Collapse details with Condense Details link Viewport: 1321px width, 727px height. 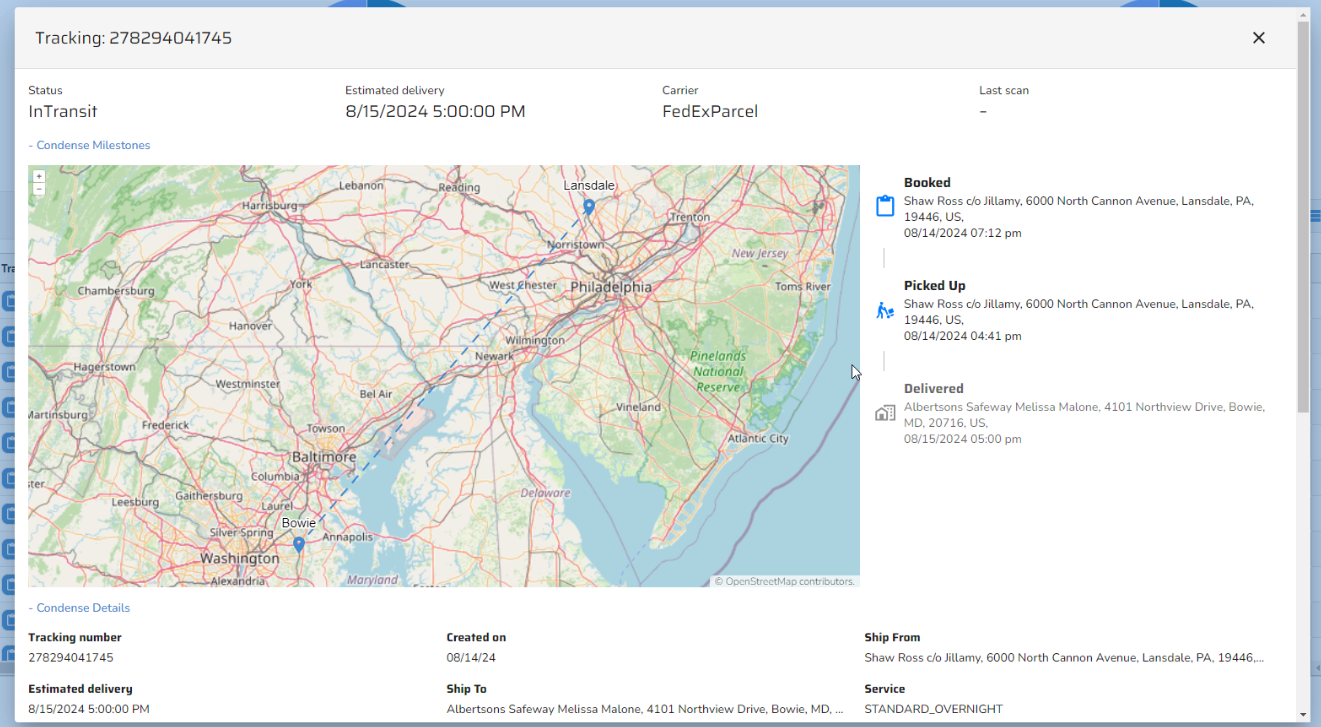[79, 608]
